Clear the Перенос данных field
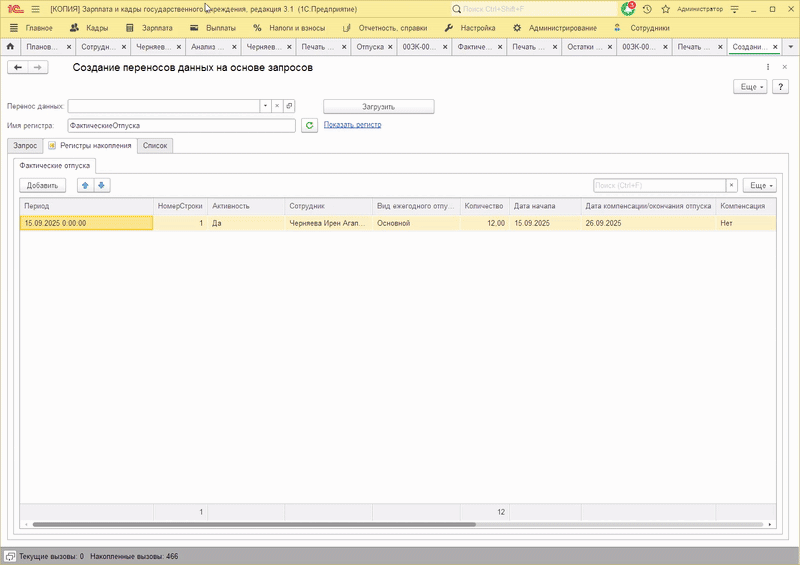The width and height of the screenshot is (800, 565). coord(277,106)
